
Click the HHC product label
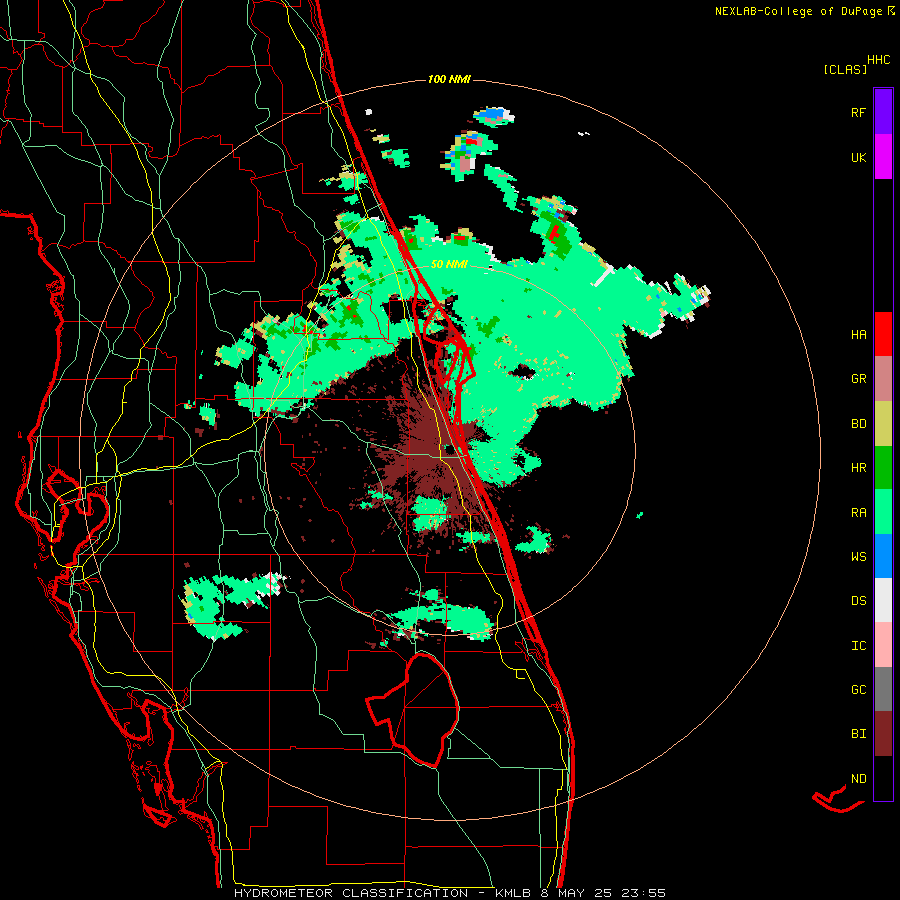coord(879,60)
